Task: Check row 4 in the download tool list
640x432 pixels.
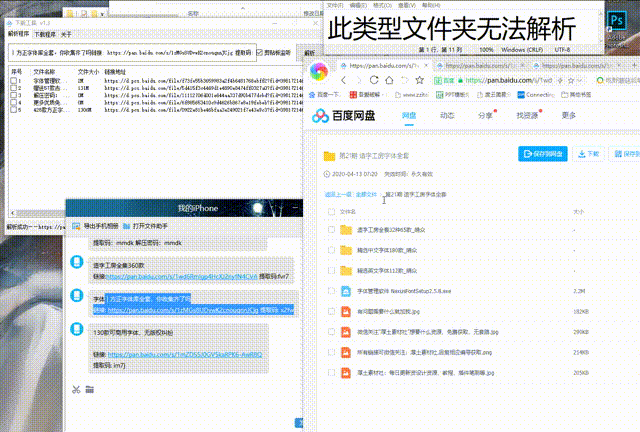Action: coord(13,102)
